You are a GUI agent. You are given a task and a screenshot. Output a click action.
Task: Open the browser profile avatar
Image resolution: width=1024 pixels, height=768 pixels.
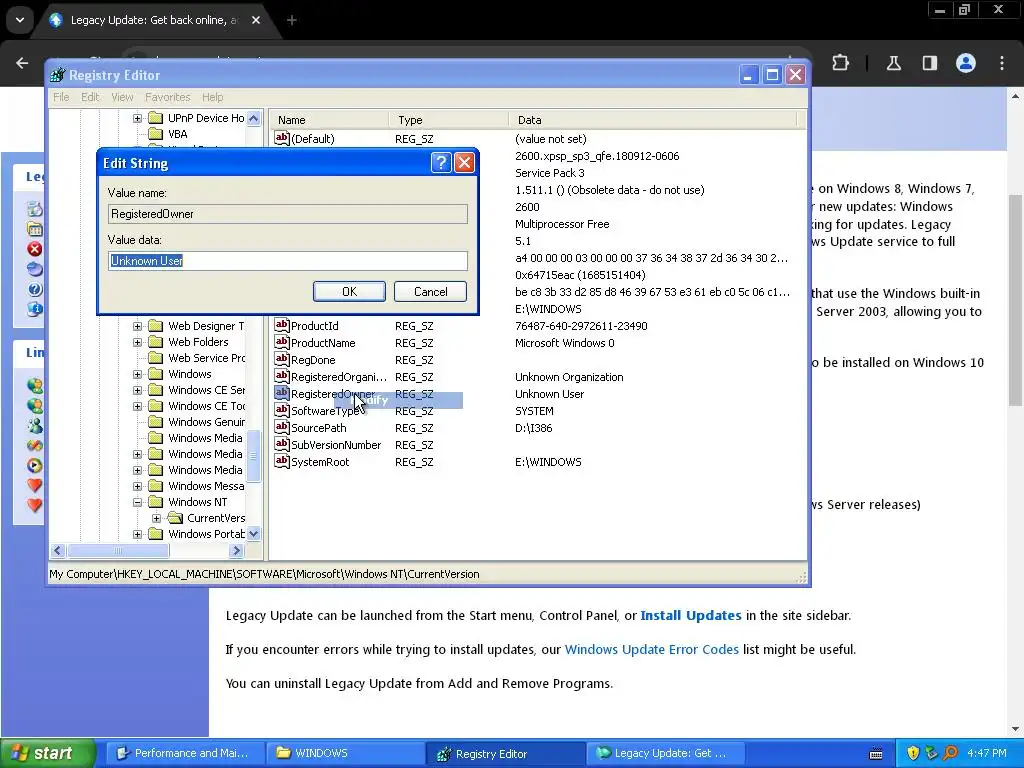click(x=966, y=63)
